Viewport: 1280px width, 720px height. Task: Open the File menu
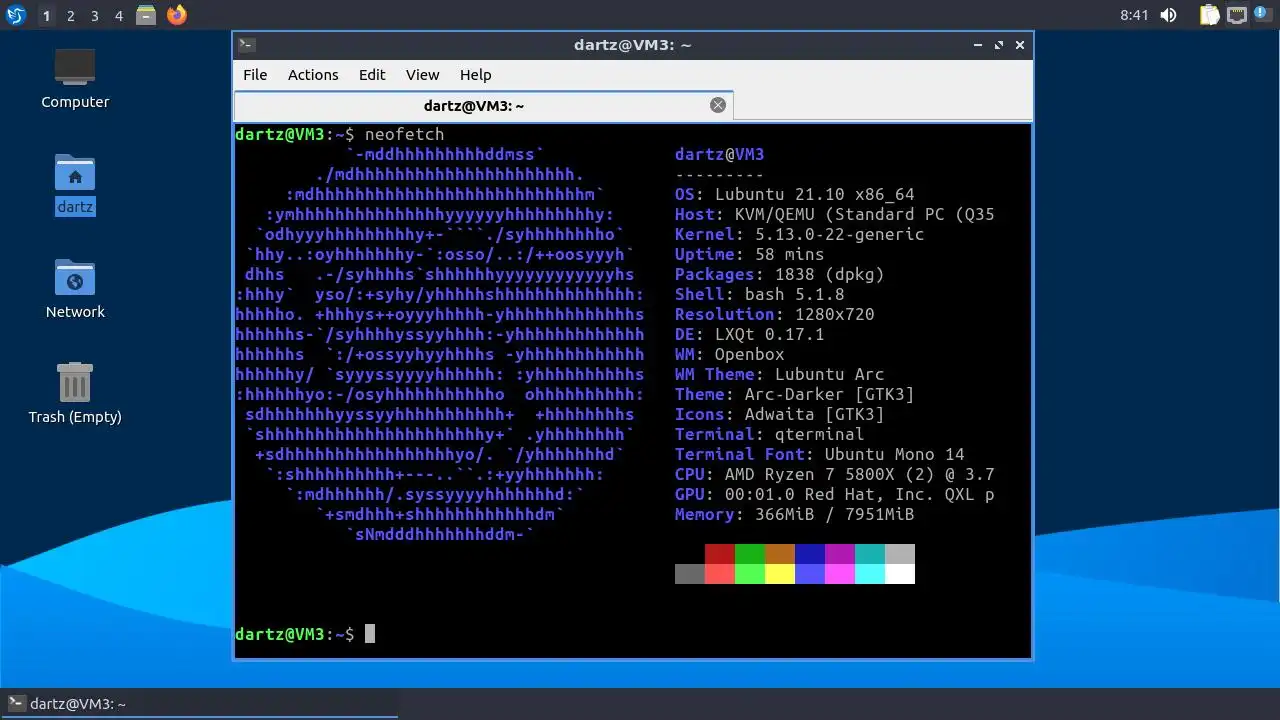255,75
